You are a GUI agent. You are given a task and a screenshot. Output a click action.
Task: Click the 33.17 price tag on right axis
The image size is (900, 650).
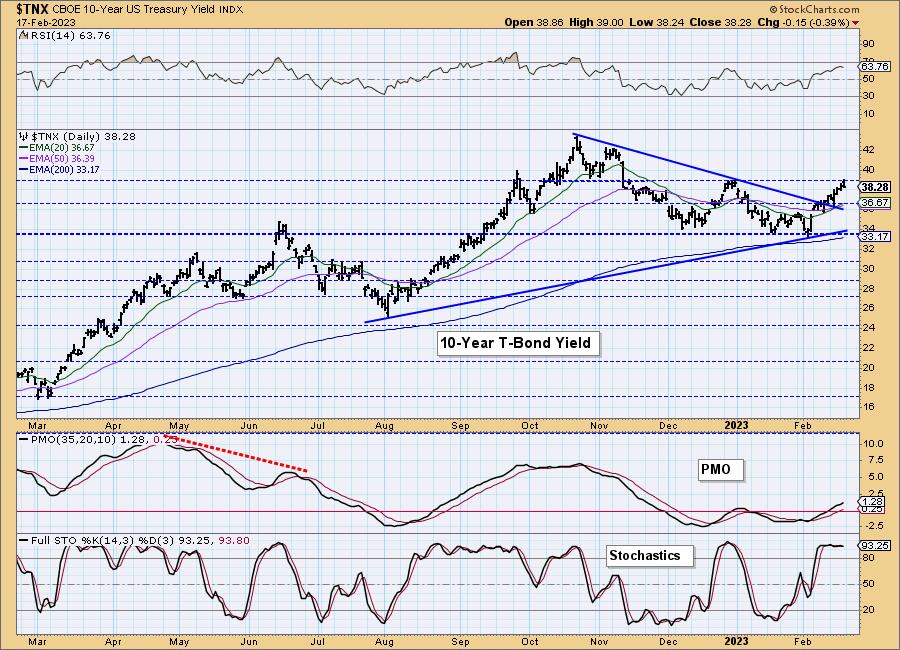(876, 237)
